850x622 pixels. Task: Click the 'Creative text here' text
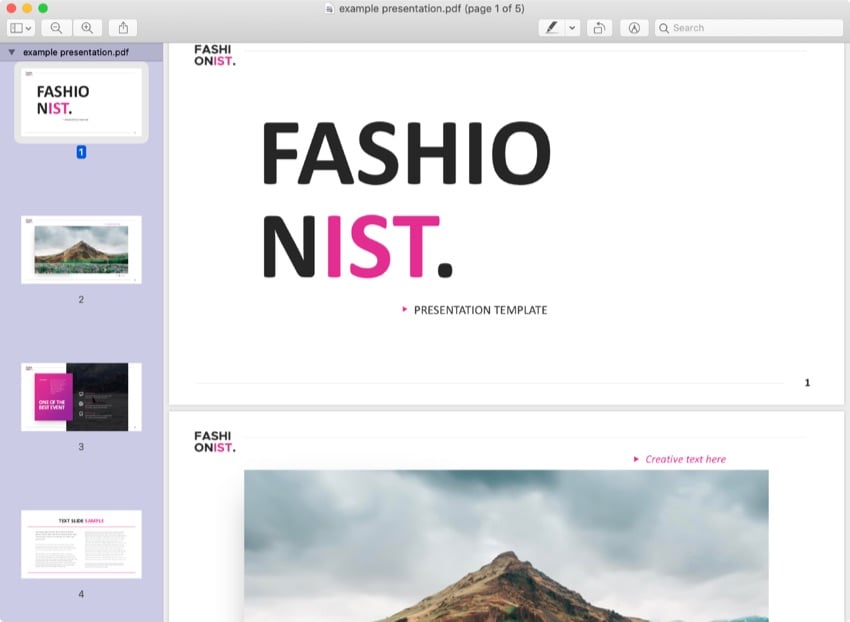tap(685, 459)
